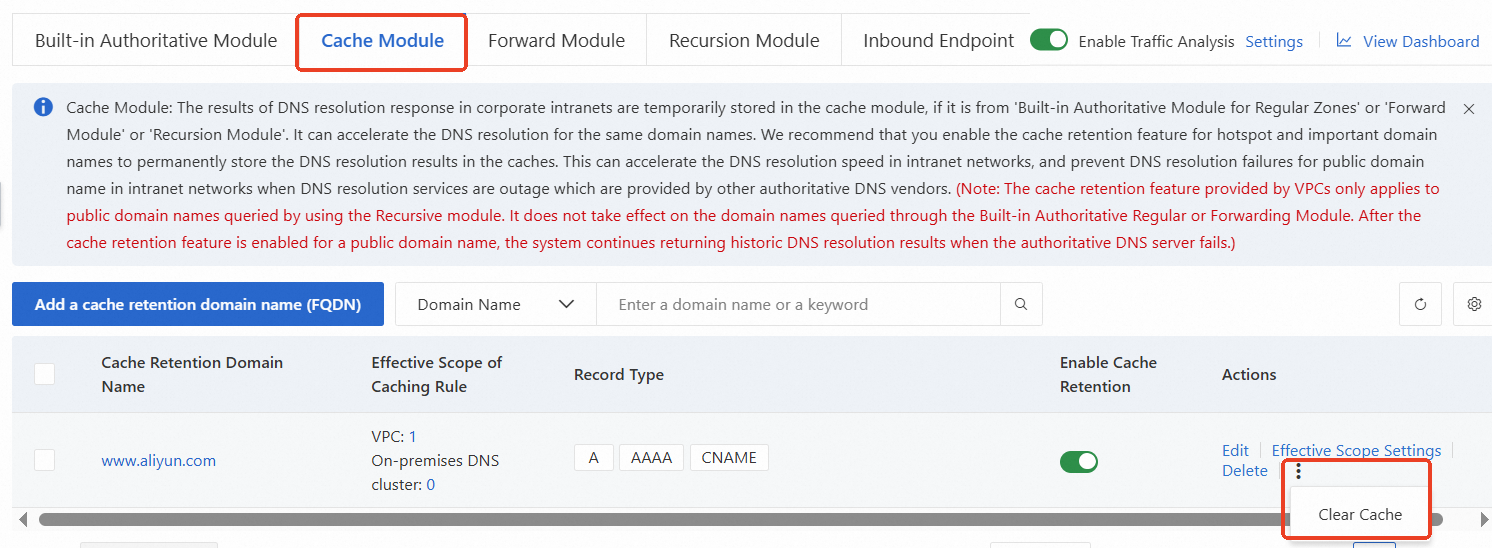
Task: Click scrollbar left arrow
Action: pos(23,519)
